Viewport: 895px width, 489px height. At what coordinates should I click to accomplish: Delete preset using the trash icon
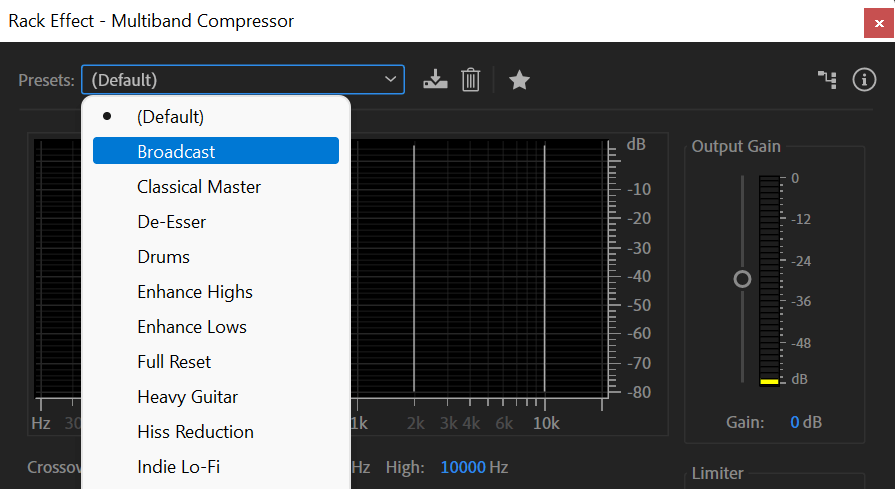tap(470, 80)
